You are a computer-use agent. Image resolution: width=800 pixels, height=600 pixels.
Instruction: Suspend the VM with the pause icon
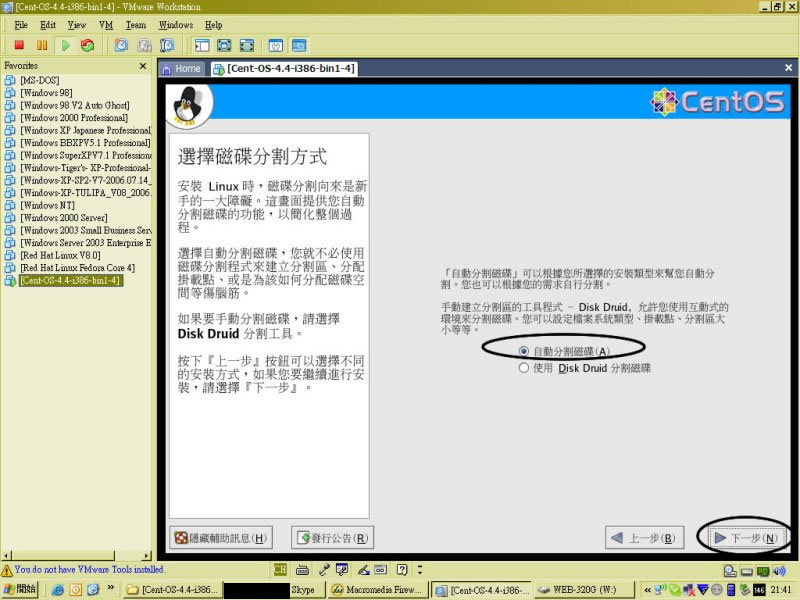tap(42, 45)
